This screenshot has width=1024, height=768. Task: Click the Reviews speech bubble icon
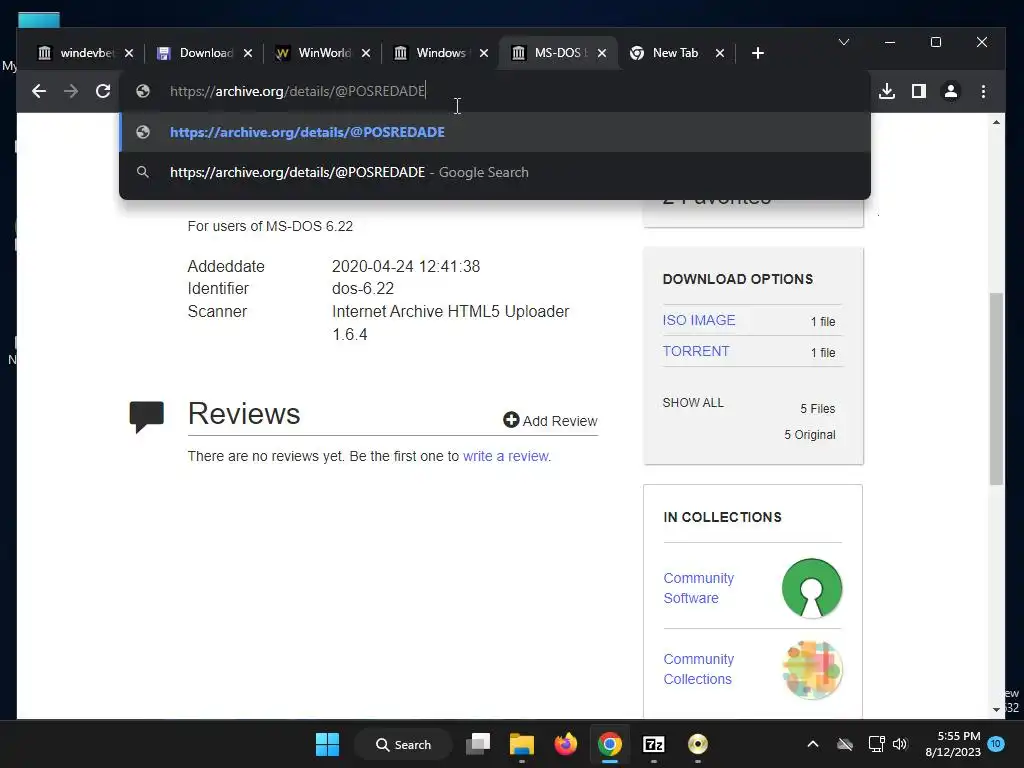coord(146,416)
